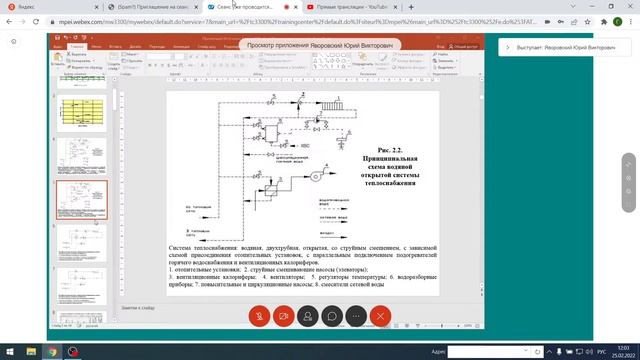The height and width of the screenshot is (360, 640).
Task: Open tab search dropdown arrow
Action: [573, 7]
